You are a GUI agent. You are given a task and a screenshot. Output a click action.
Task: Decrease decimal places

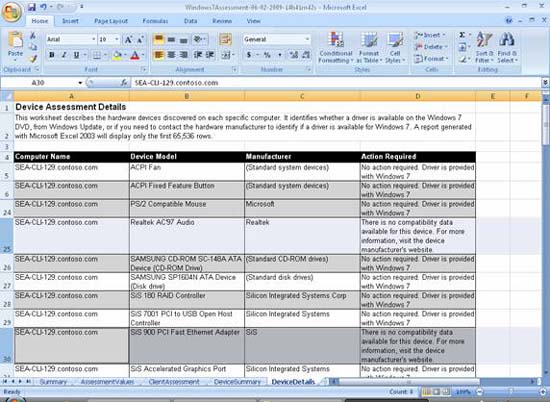[306, 55]
